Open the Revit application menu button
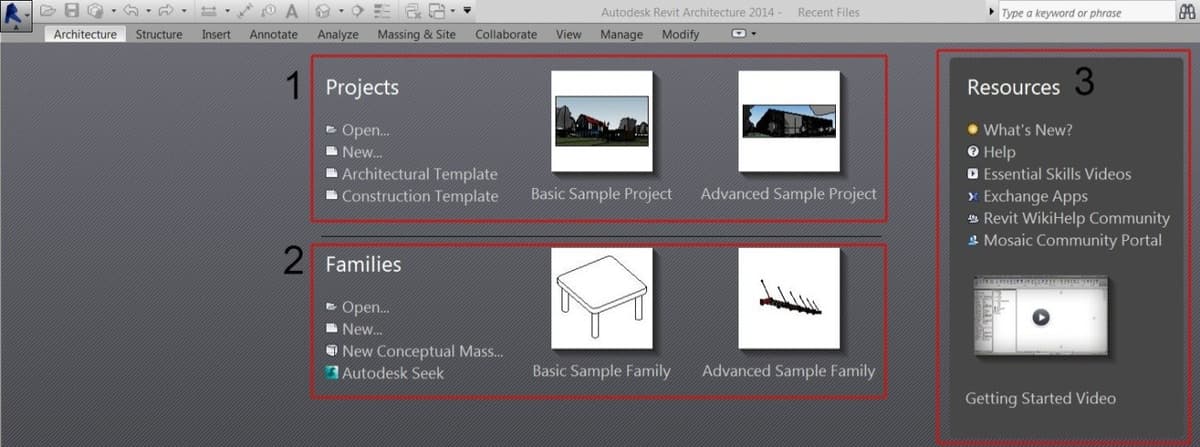1200x447 pixels. coord(16,15)
